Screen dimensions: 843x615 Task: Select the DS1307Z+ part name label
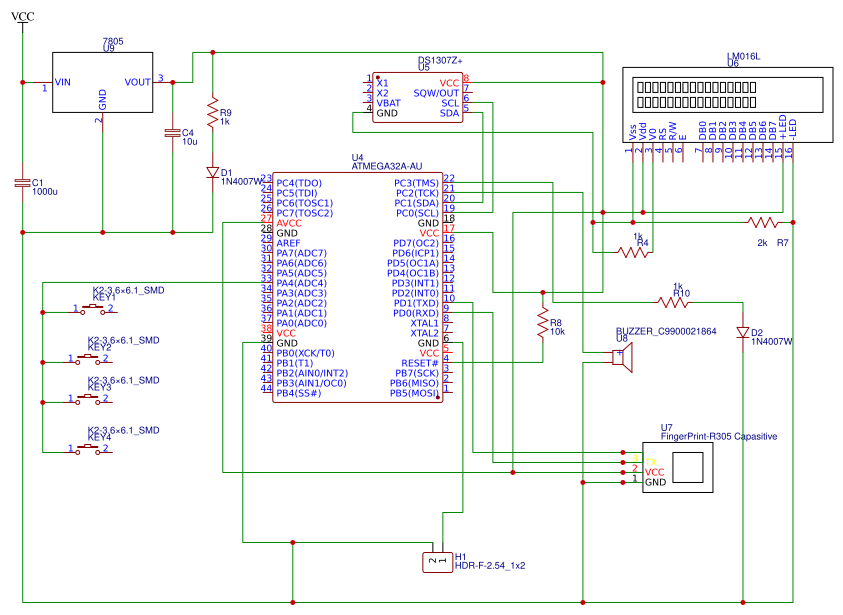click(440, 60)
